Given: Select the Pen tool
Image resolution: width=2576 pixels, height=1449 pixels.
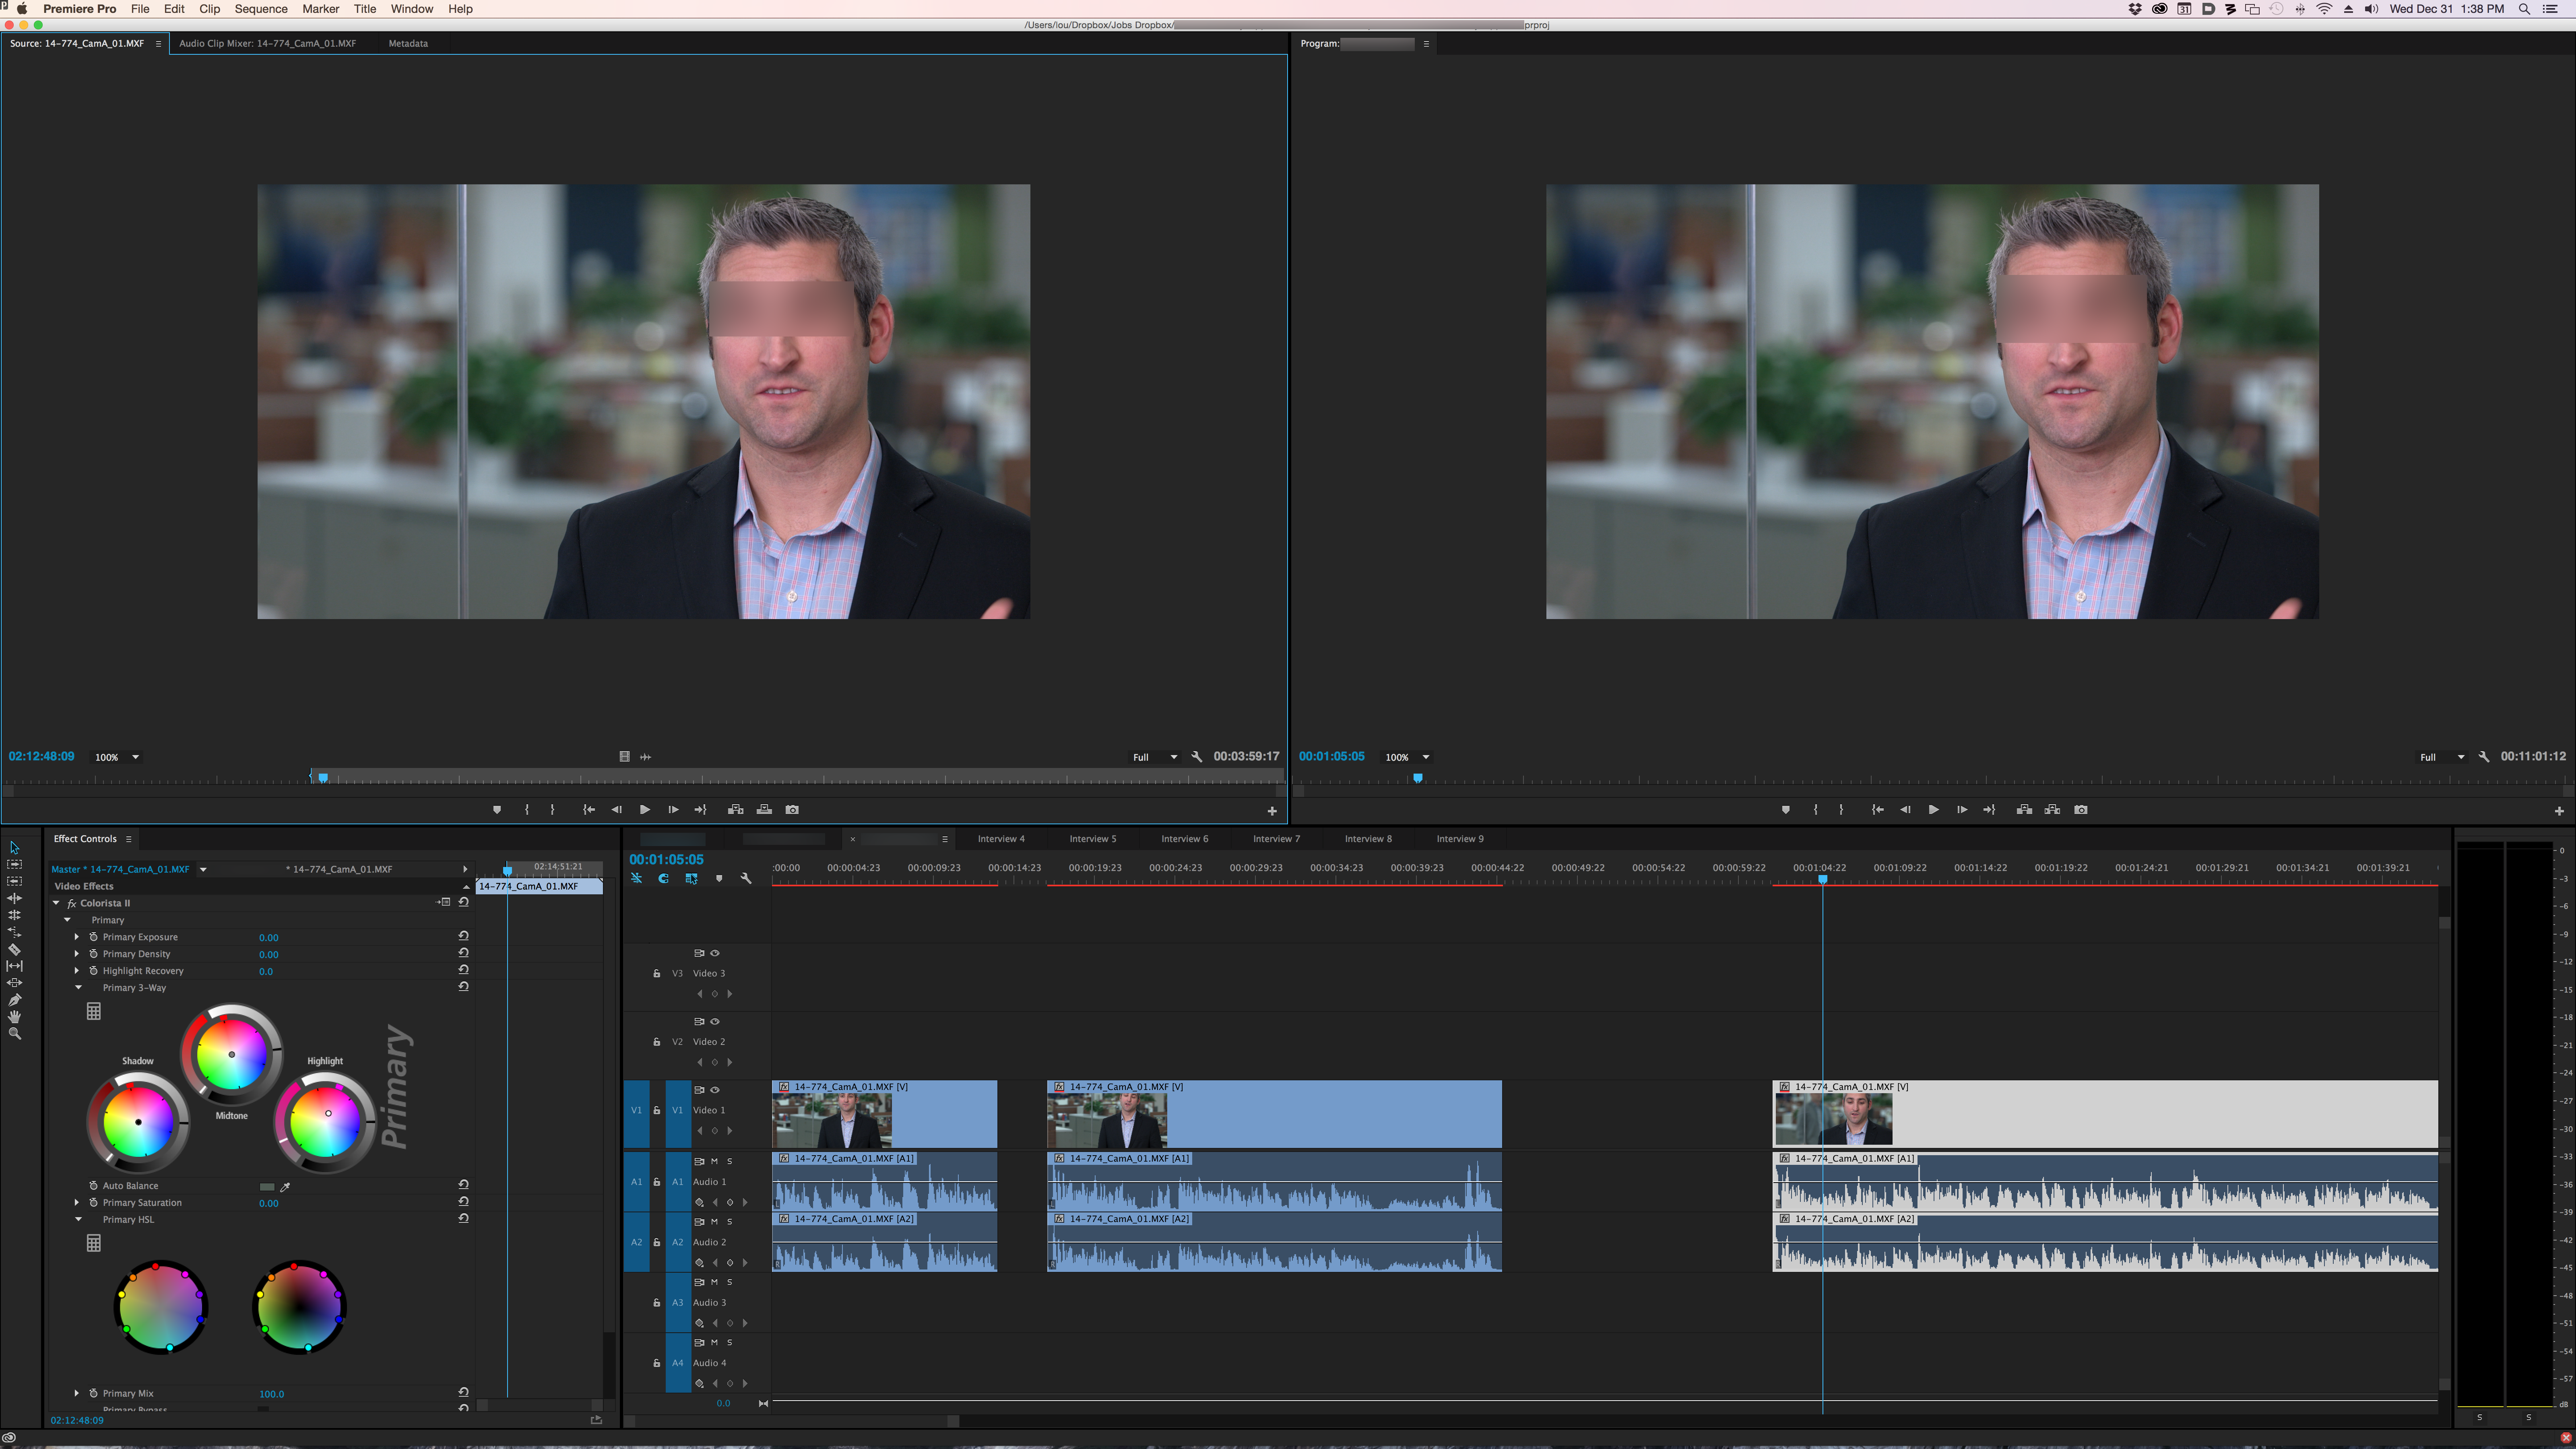Looking at the screenshot, I should pos(14,1000).
